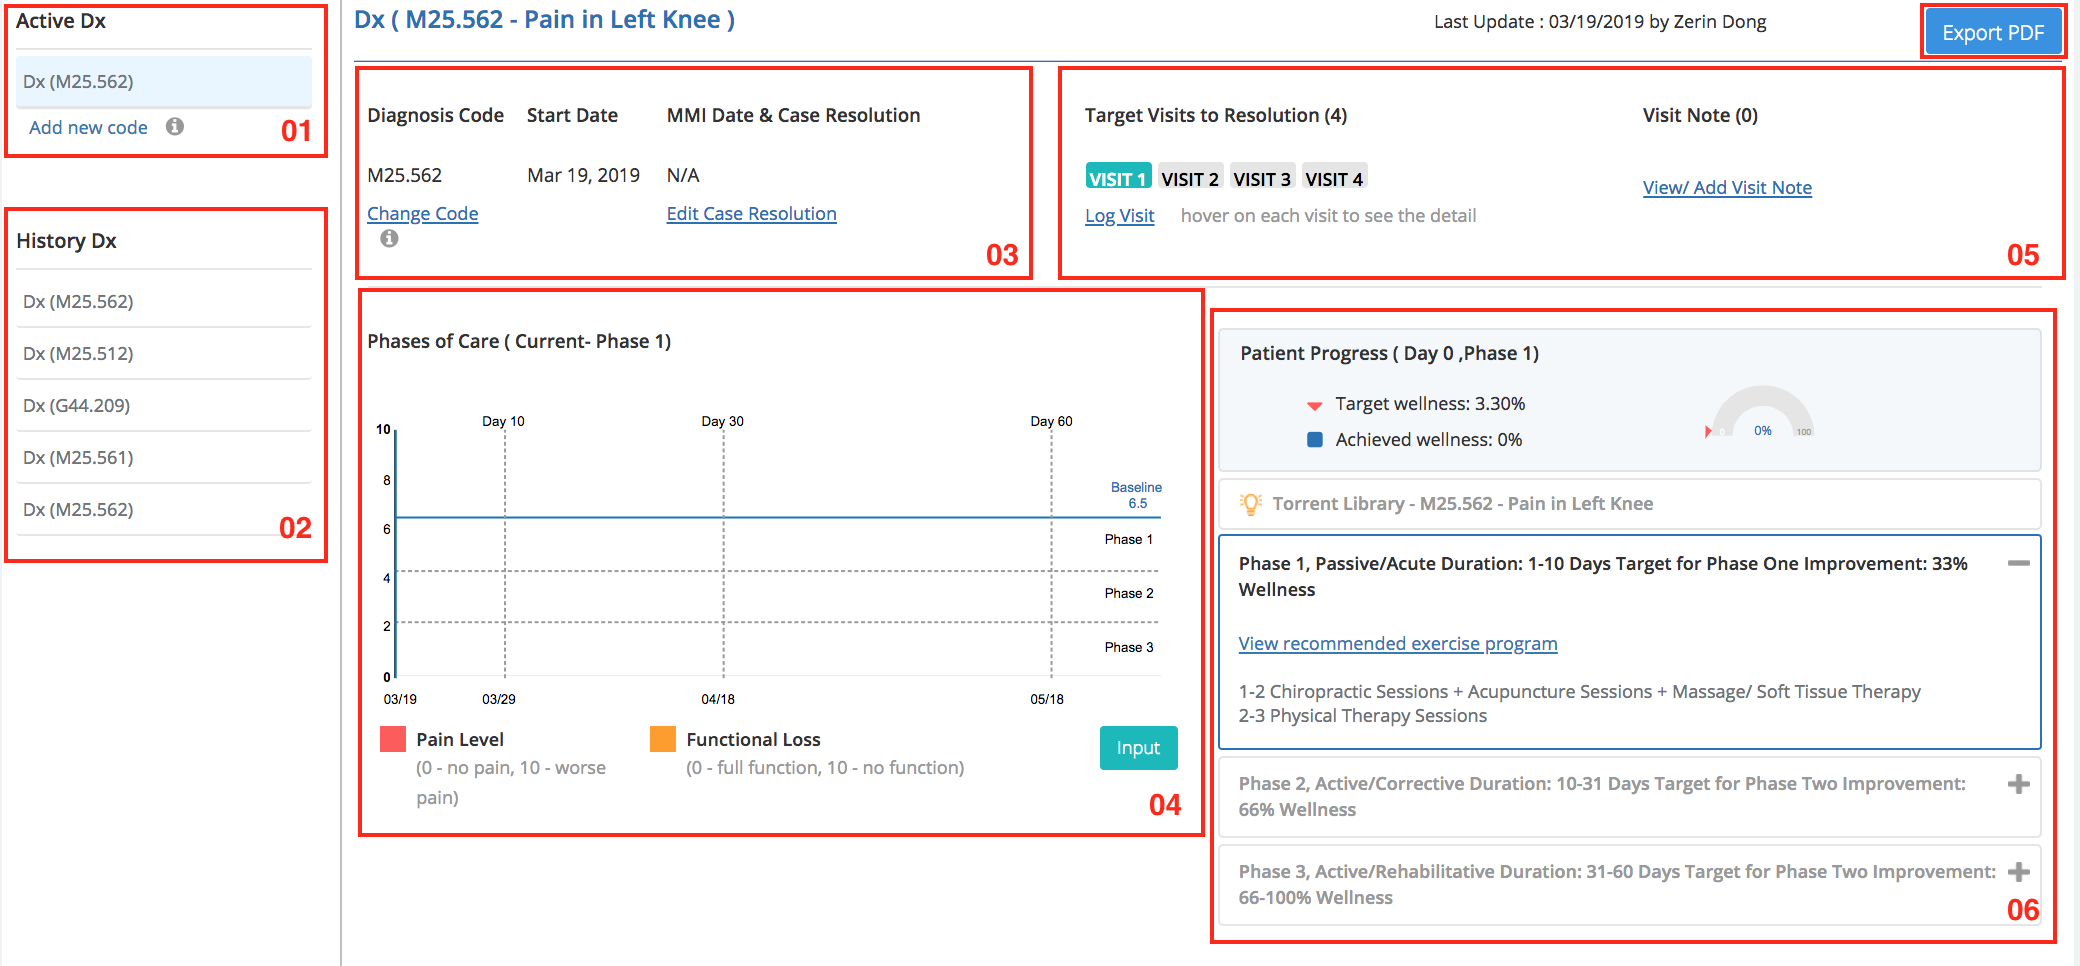The width and height of the screenshot is (2080, 966).
Task: Click the blue Achieved wellness square
Action: click(x=1315, y=439)
